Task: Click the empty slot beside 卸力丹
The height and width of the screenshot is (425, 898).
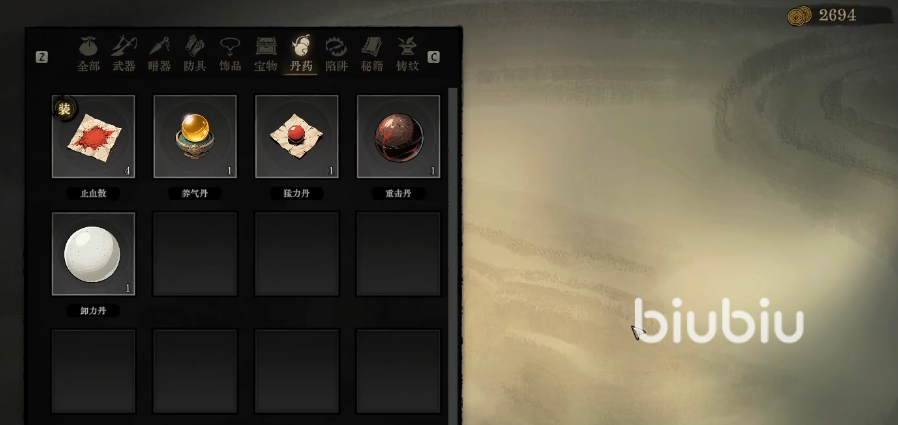Action: click(x=195, y=254)
